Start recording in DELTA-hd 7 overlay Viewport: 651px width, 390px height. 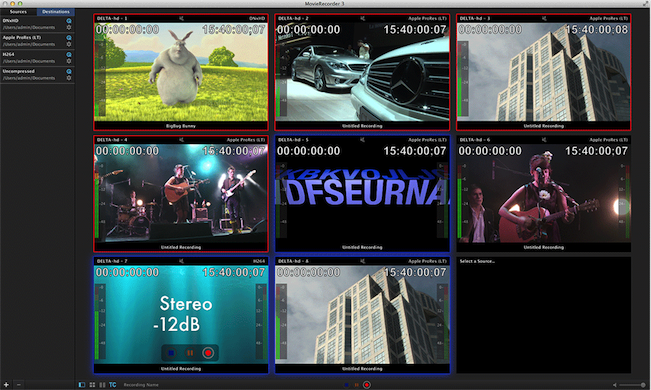(208, 353)
